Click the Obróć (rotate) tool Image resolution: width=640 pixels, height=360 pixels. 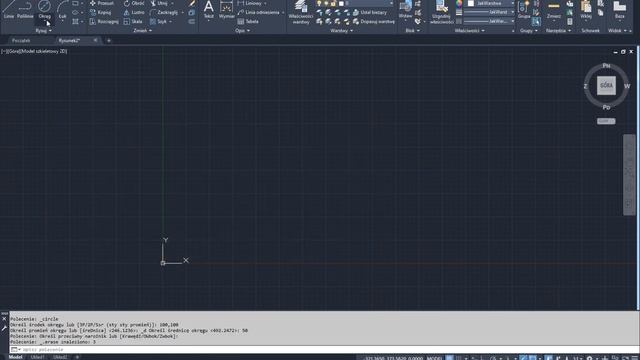[134, 3]
